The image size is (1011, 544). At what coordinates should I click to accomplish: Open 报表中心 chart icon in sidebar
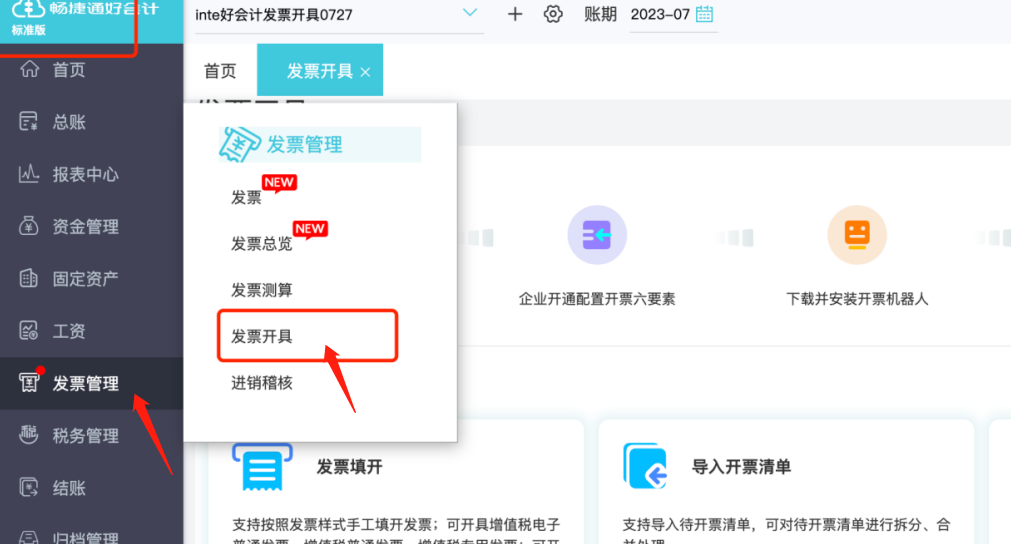pyautogui.click(x=29, y=173)
